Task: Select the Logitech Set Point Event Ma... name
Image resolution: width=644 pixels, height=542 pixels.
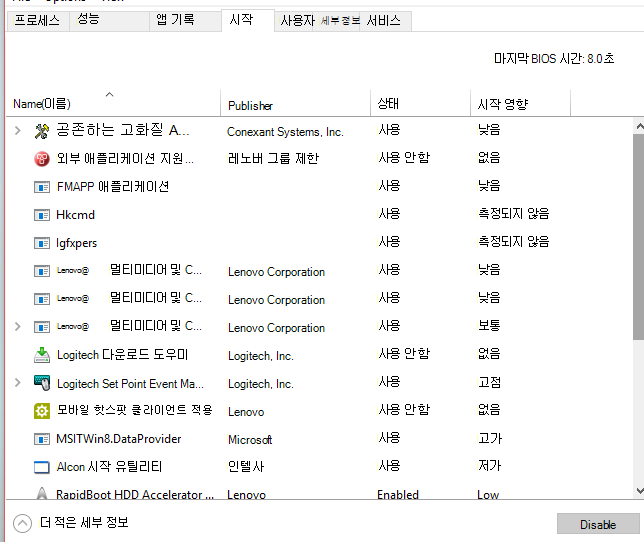Action: pyautogui.click(x=130, y=384)
